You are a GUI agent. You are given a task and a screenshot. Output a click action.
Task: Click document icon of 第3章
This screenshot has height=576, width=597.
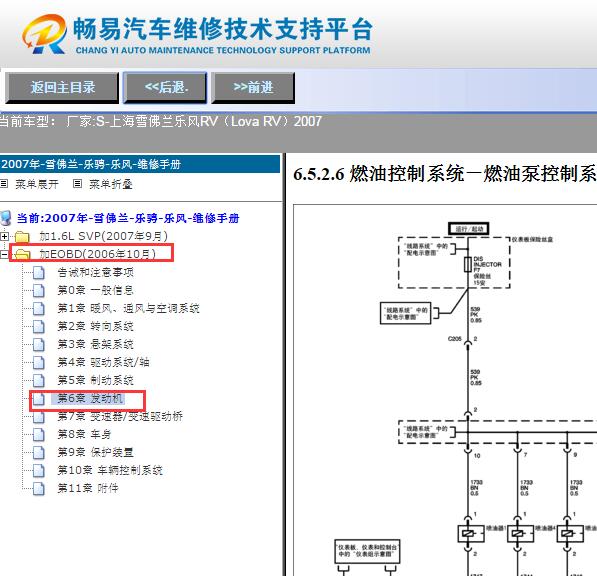coord(38,345)
